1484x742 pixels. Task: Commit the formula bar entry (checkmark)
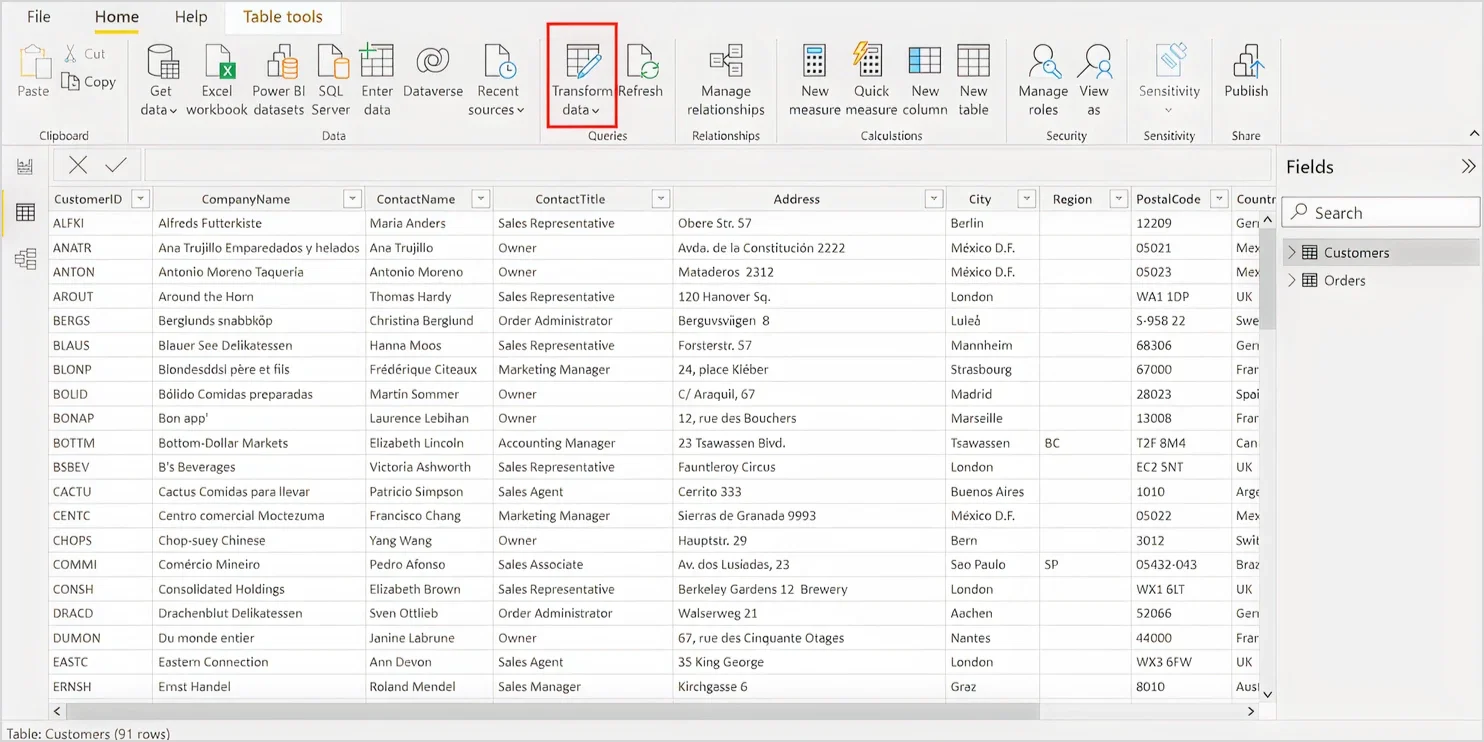[x=116, y=165]
